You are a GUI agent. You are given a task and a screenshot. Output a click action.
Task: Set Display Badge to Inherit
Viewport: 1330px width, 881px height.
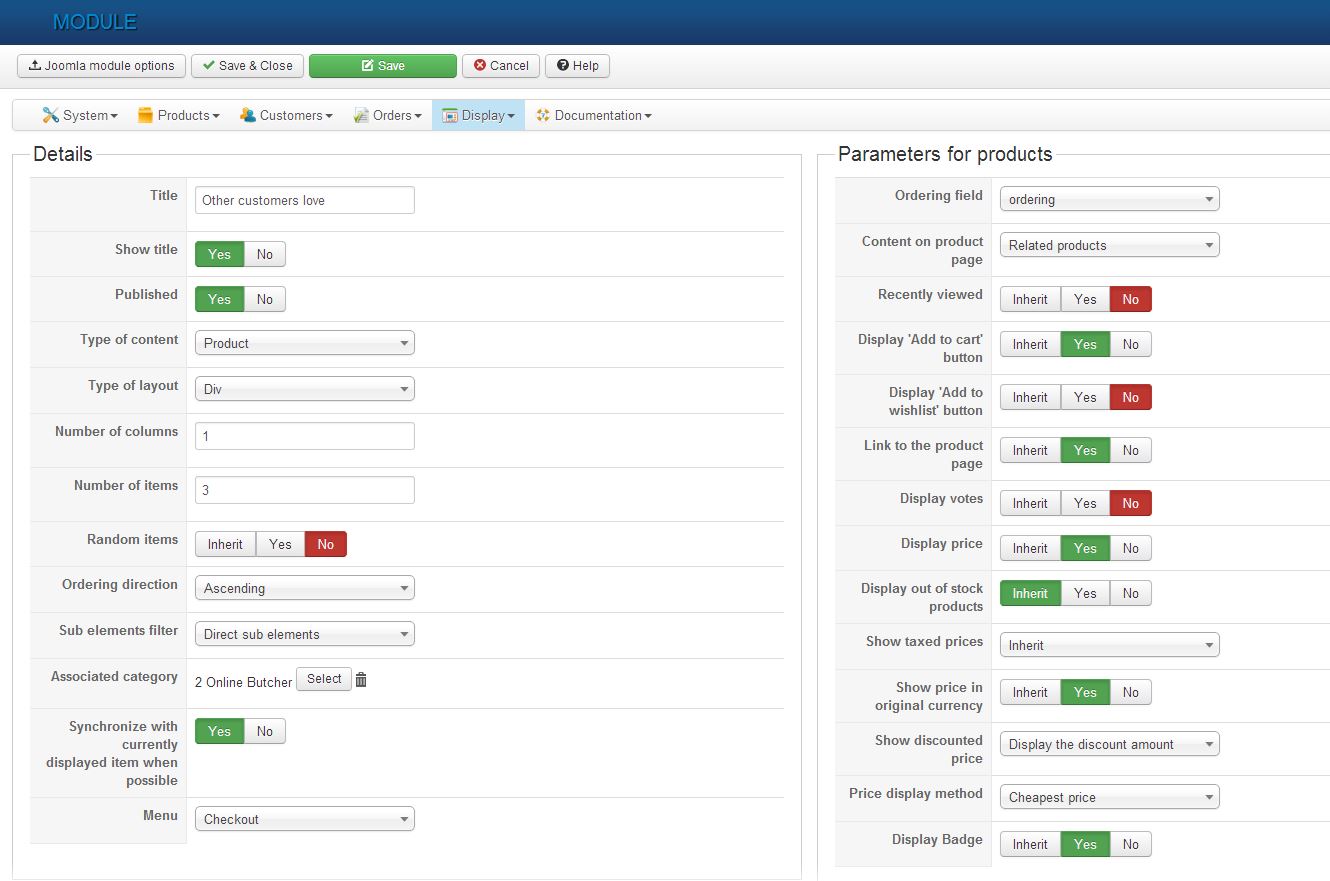pyautogui.click(x=1030, y=844)
